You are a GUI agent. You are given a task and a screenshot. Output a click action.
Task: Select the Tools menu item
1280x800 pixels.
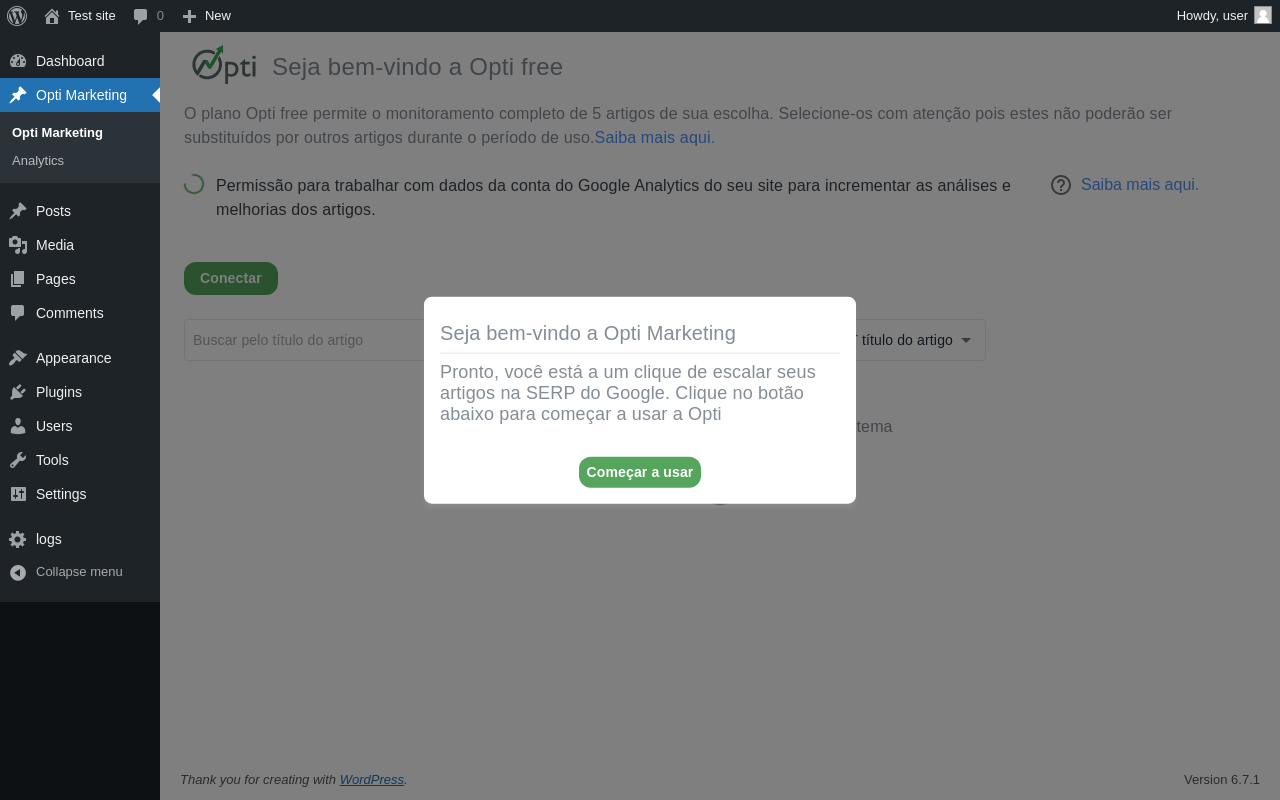tap(52, 460)
